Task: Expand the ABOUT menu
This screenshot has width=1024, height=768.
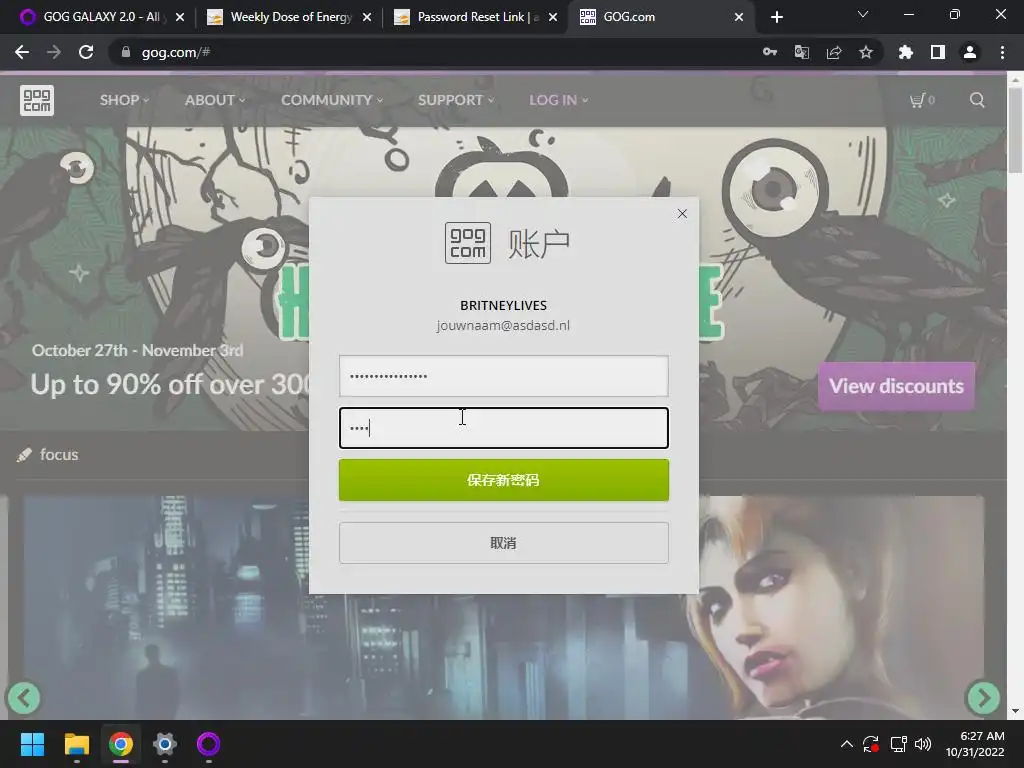Action: point(215,100)
